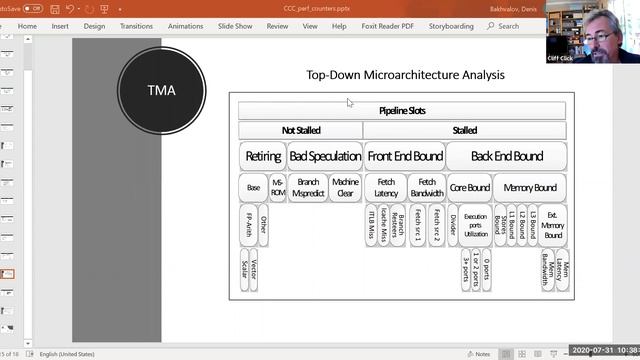
Task: Click the Search magnifier icon
Action: pos(490,26)
